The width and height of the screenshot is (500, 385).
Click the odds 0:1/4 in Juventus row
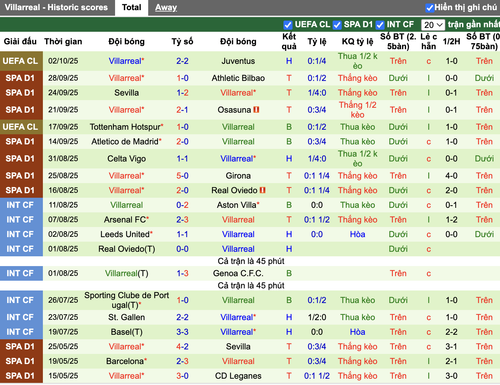tap(317, 61)
